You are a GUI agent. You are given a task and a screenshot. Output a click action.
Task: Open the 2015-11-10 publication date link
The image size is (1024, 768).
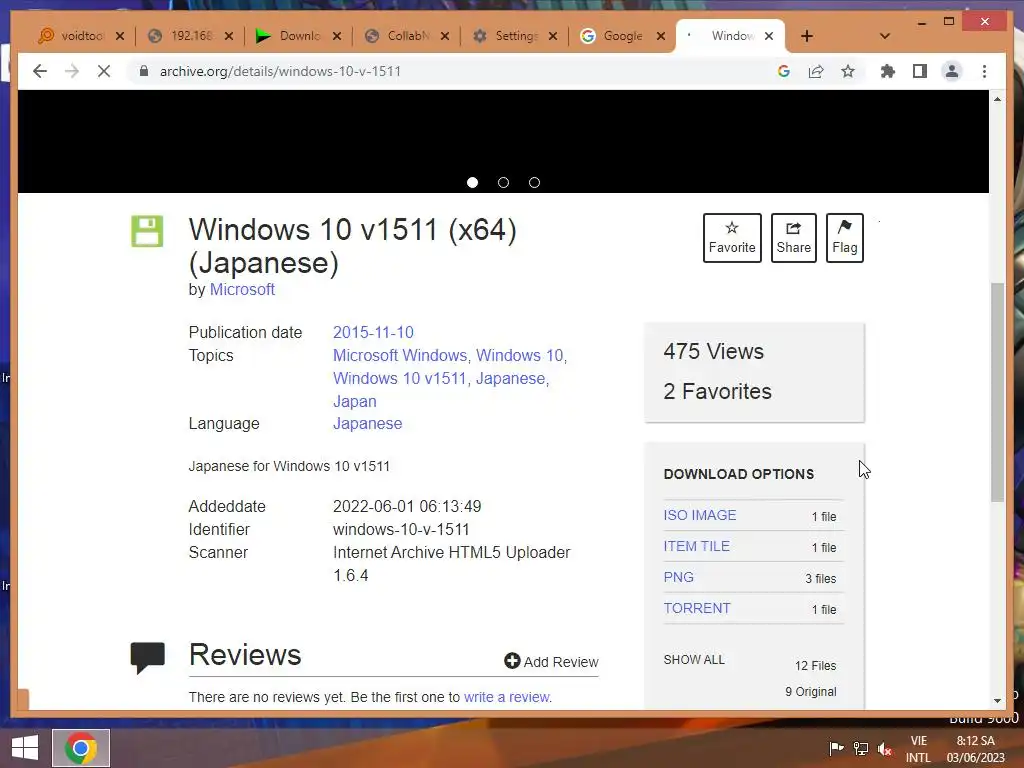(x=373, y=332)
